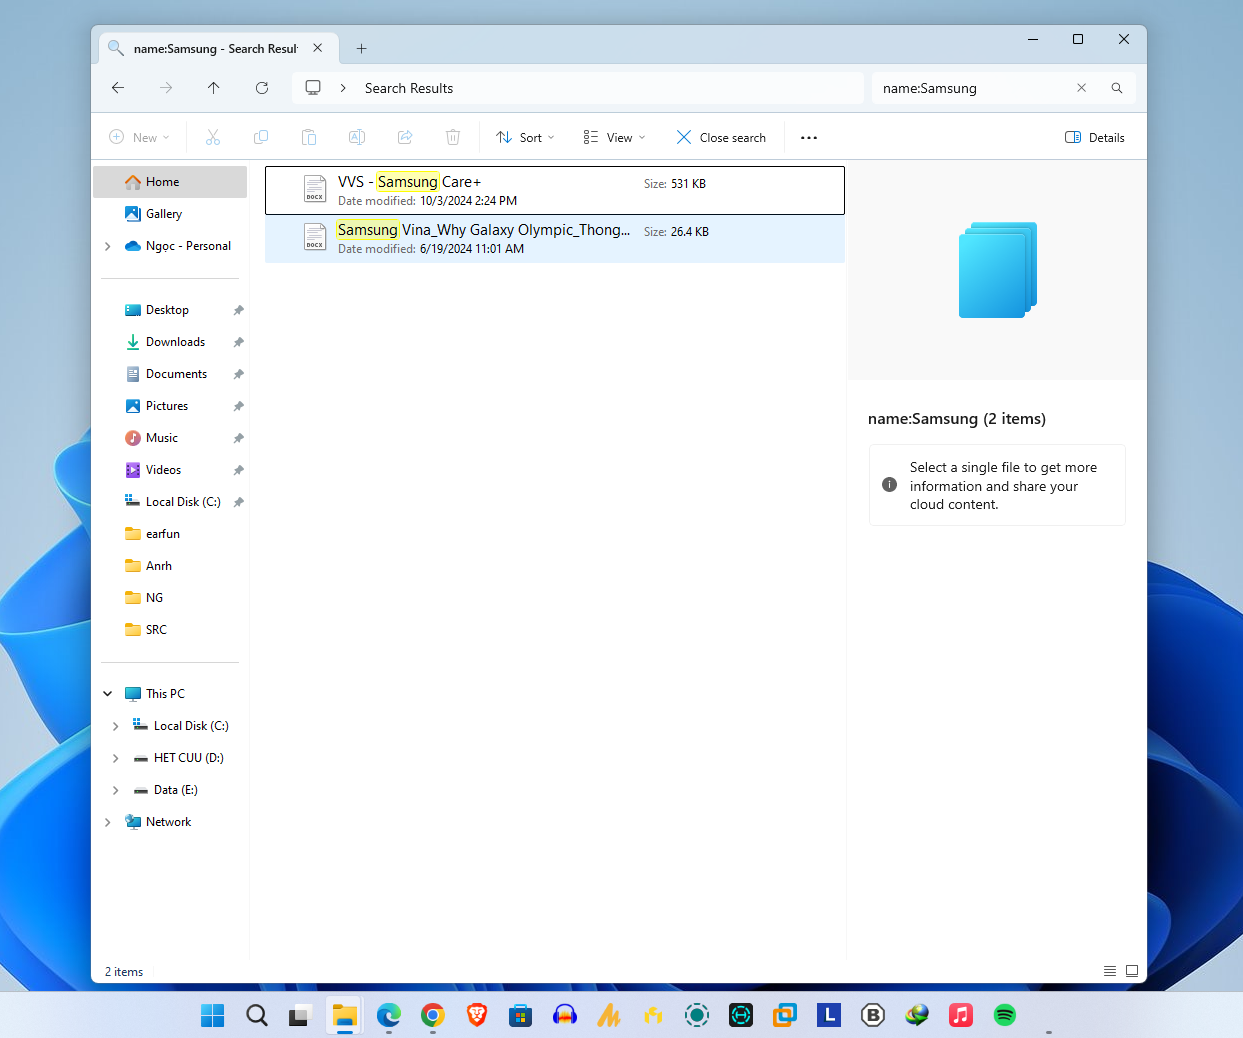1243x1038 pixels.
Task: Click the Paste toolbar icon
Action: [309, 137]
